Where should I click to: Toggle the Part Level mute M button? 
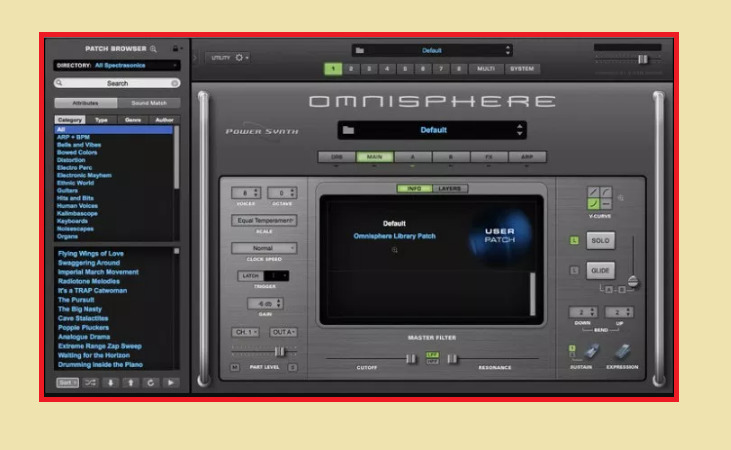(234, 367)
